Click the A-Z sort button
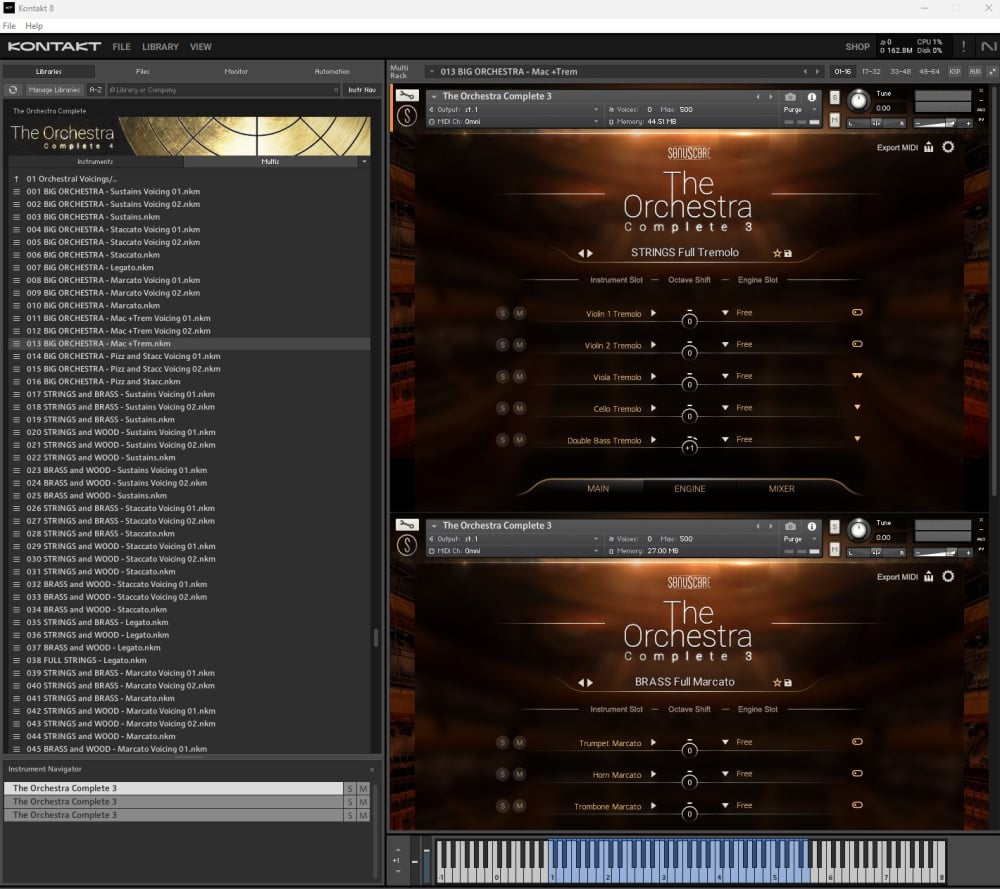The width and height of the screenshot is (1000, 889). [x=95, y=90]
